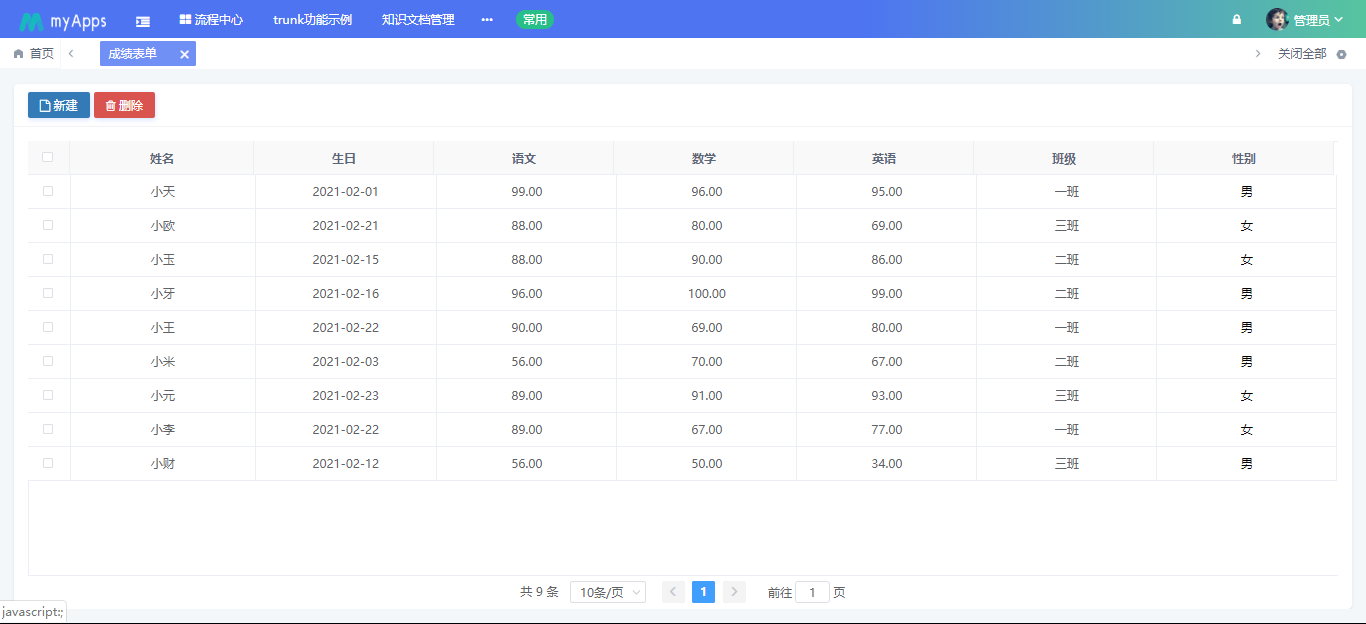1366x624 pixels.
Task: Click the 性别 column header
Action: point(1244,158)
